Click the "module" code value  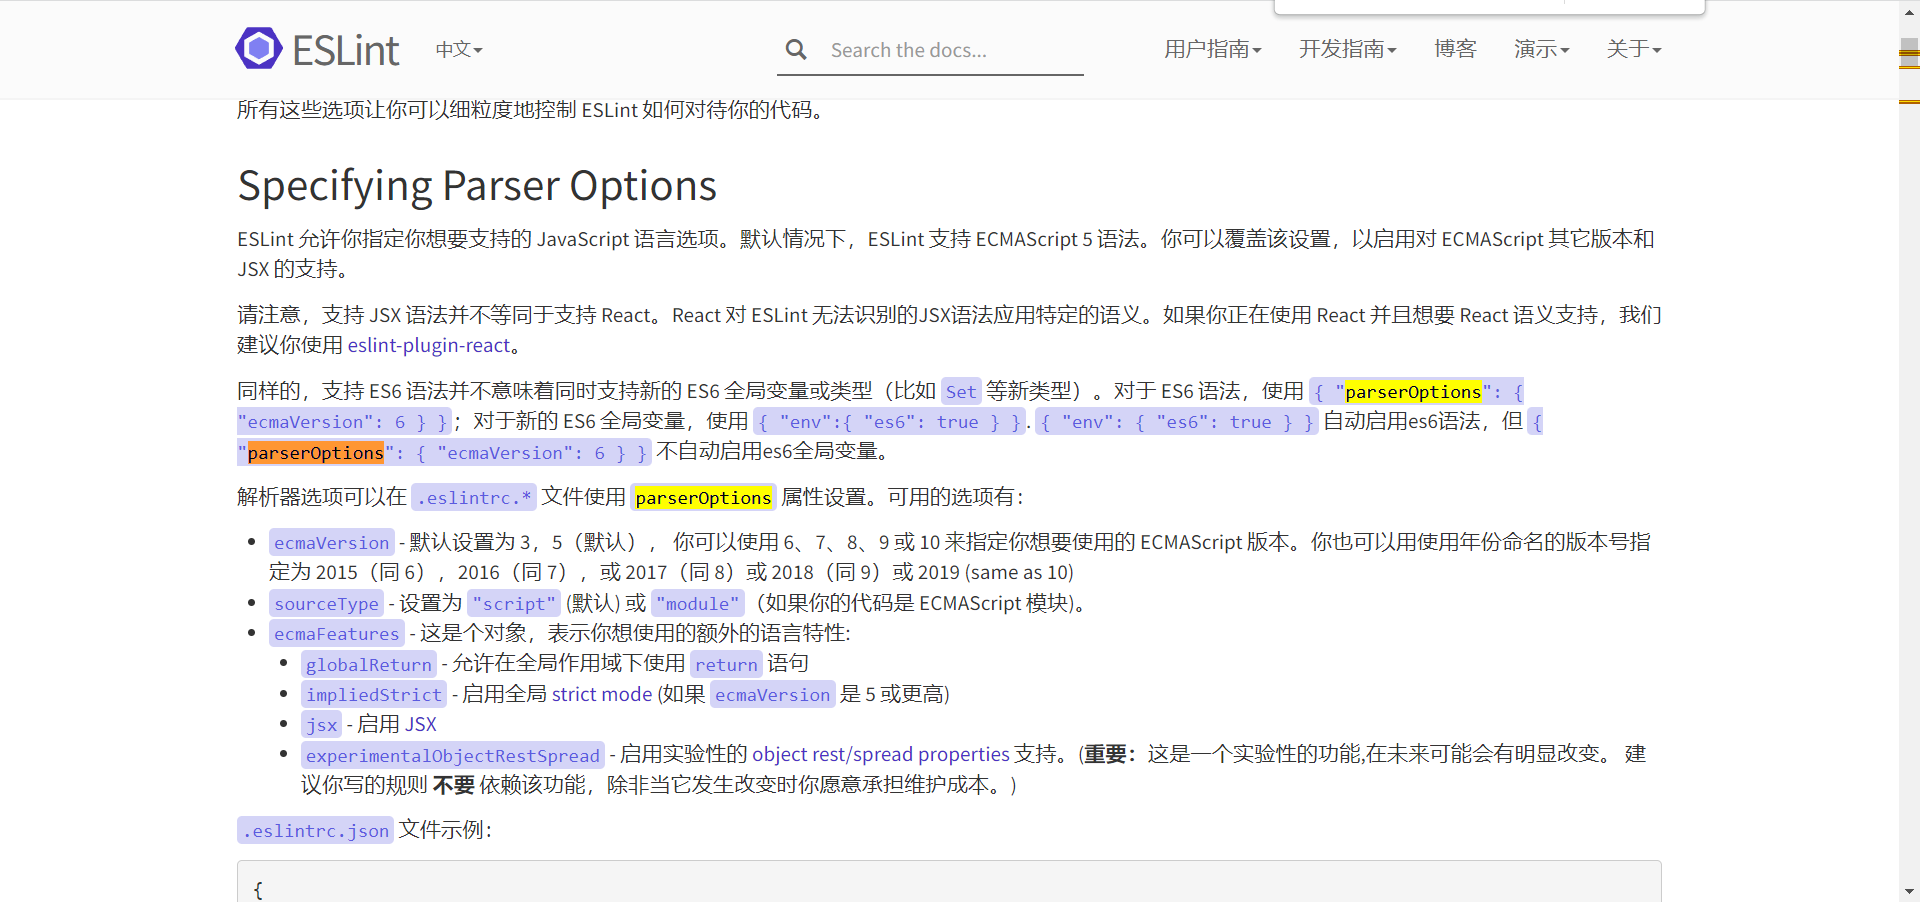click(698, 603)
